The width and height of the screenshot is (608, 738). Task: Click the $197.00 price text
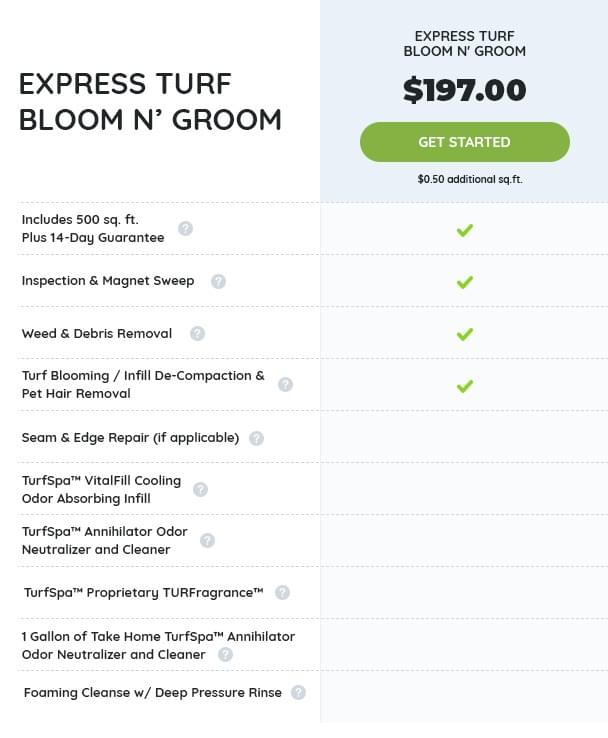(464, 91)
